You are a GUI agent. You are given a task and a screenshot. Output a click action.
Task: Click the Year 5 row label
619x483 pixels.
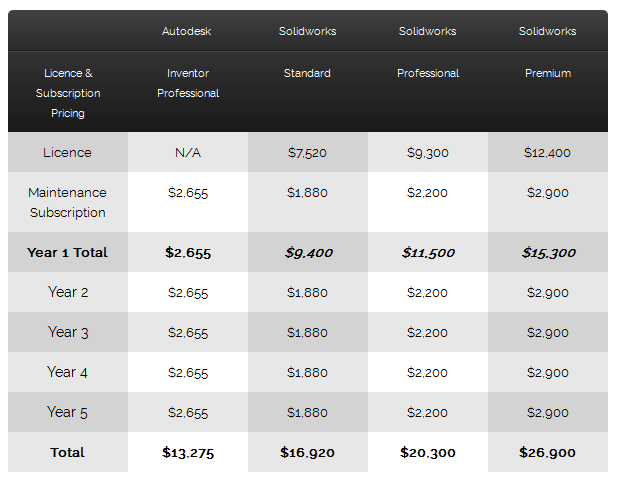(x=67, y=412)
